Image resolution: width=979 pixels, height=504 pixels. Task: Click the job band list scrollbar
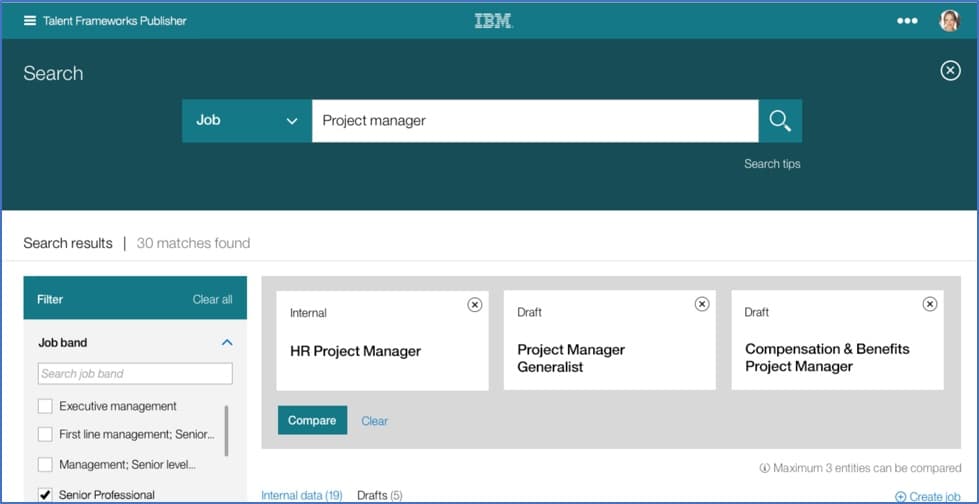click(226, 430)
